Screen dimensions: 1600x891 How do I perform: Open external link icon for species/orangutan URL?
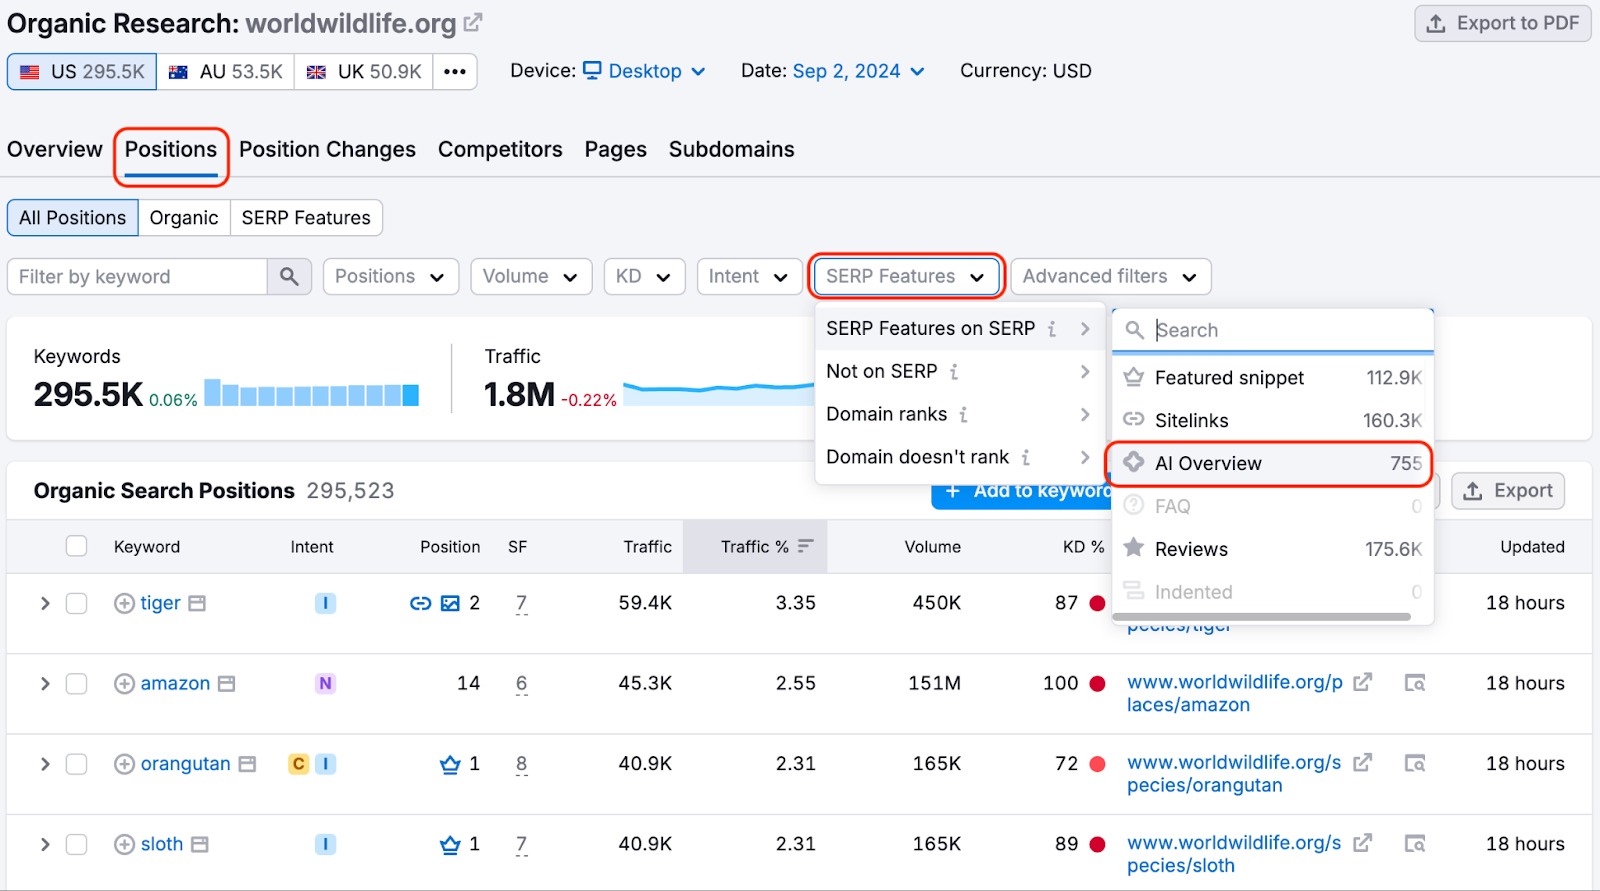(1362, 763)
